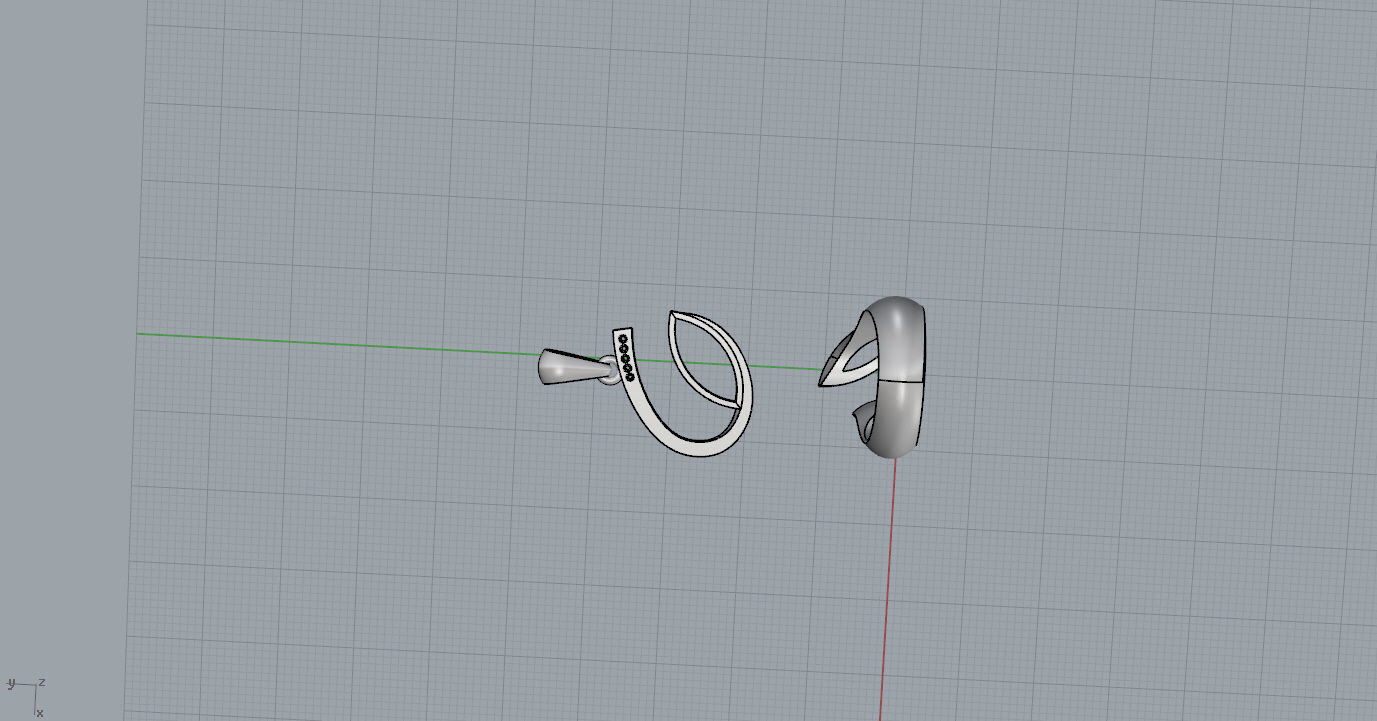Select the dome-shaped ring band
This screenshot has height=721, width=1377.
pyautogui.click(x=899, y=377)
